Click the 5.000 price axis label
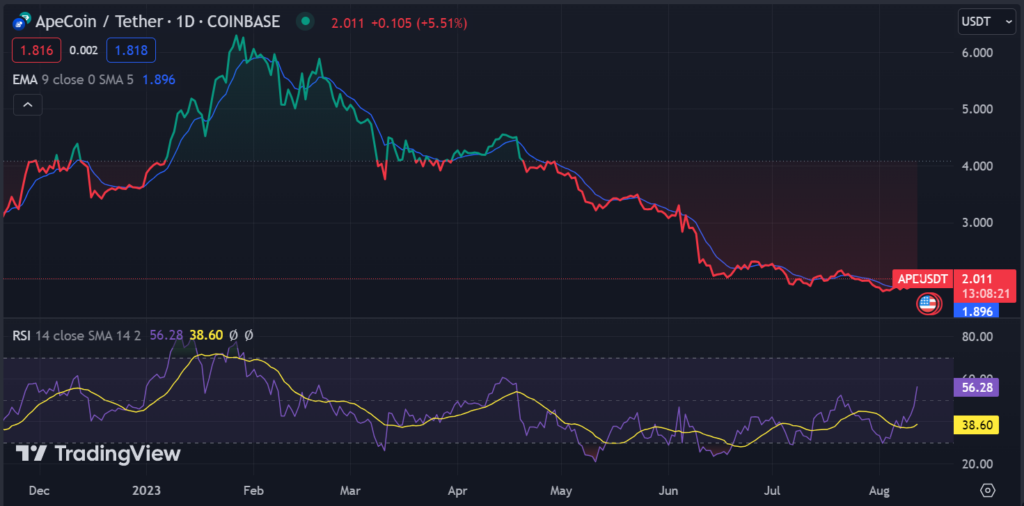The height and width of the screenshot is (506, 1024). coord(977,109)
